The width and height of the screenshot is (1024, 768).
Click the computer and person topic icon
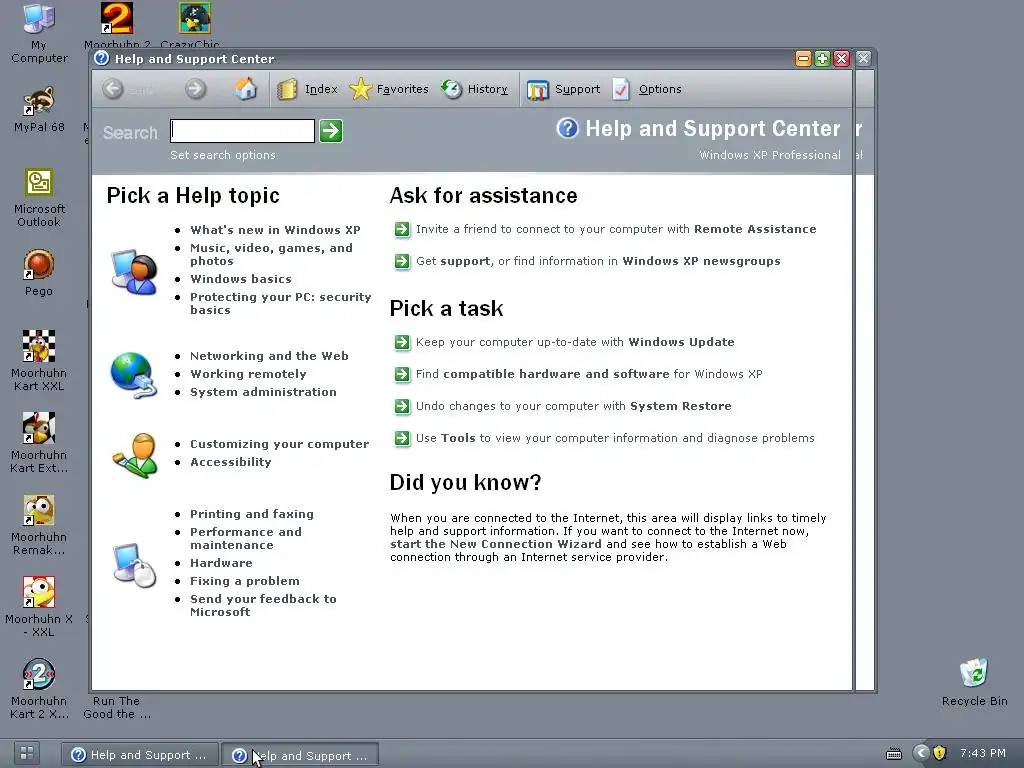click(135, 272)
